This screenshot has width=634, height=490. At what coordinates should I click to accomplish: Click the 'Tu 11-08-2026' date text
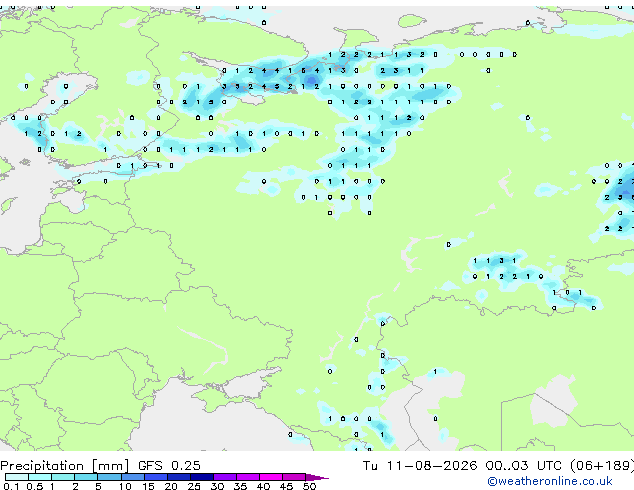point(420,466)
